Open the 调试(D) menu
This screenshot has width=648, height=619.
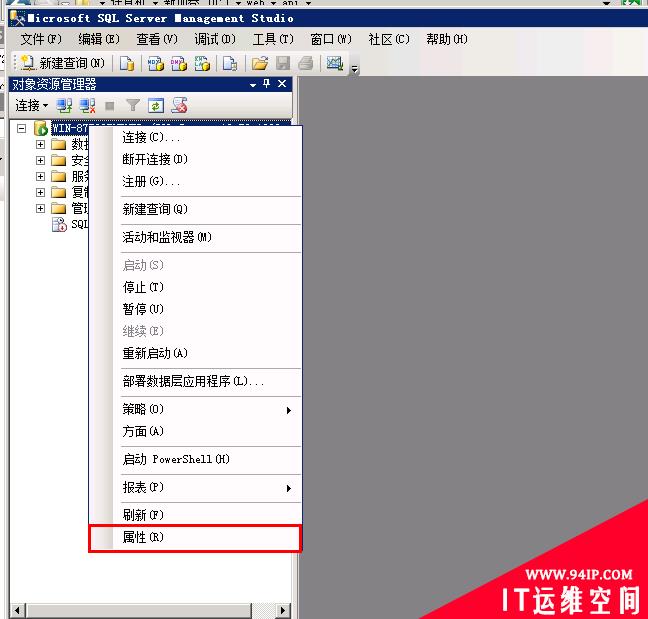(x=215, y=40)
